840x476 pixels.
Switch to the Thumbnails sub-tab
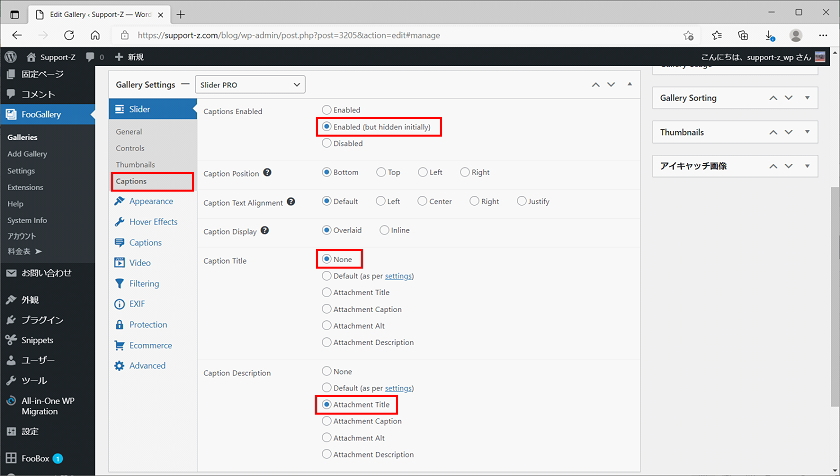coord(135,164)
